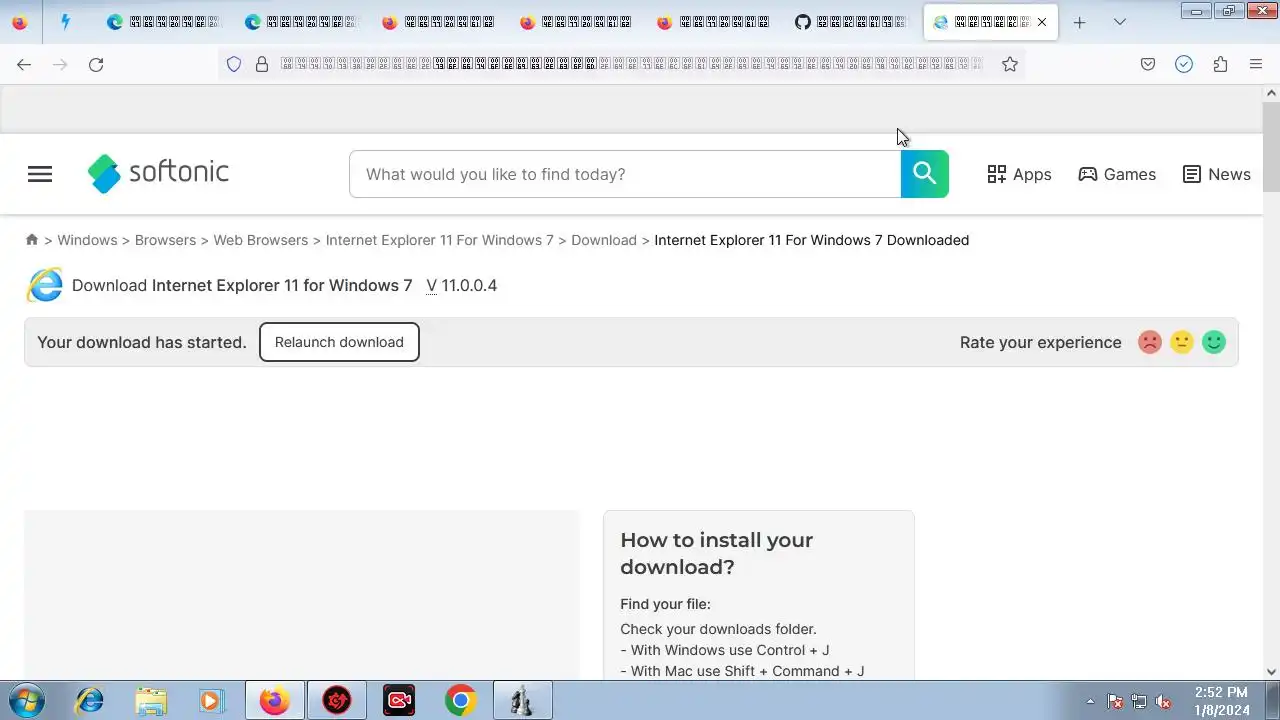Click the Relaunch download button
The image size is (1280, 720).
[x=339, y=342]
